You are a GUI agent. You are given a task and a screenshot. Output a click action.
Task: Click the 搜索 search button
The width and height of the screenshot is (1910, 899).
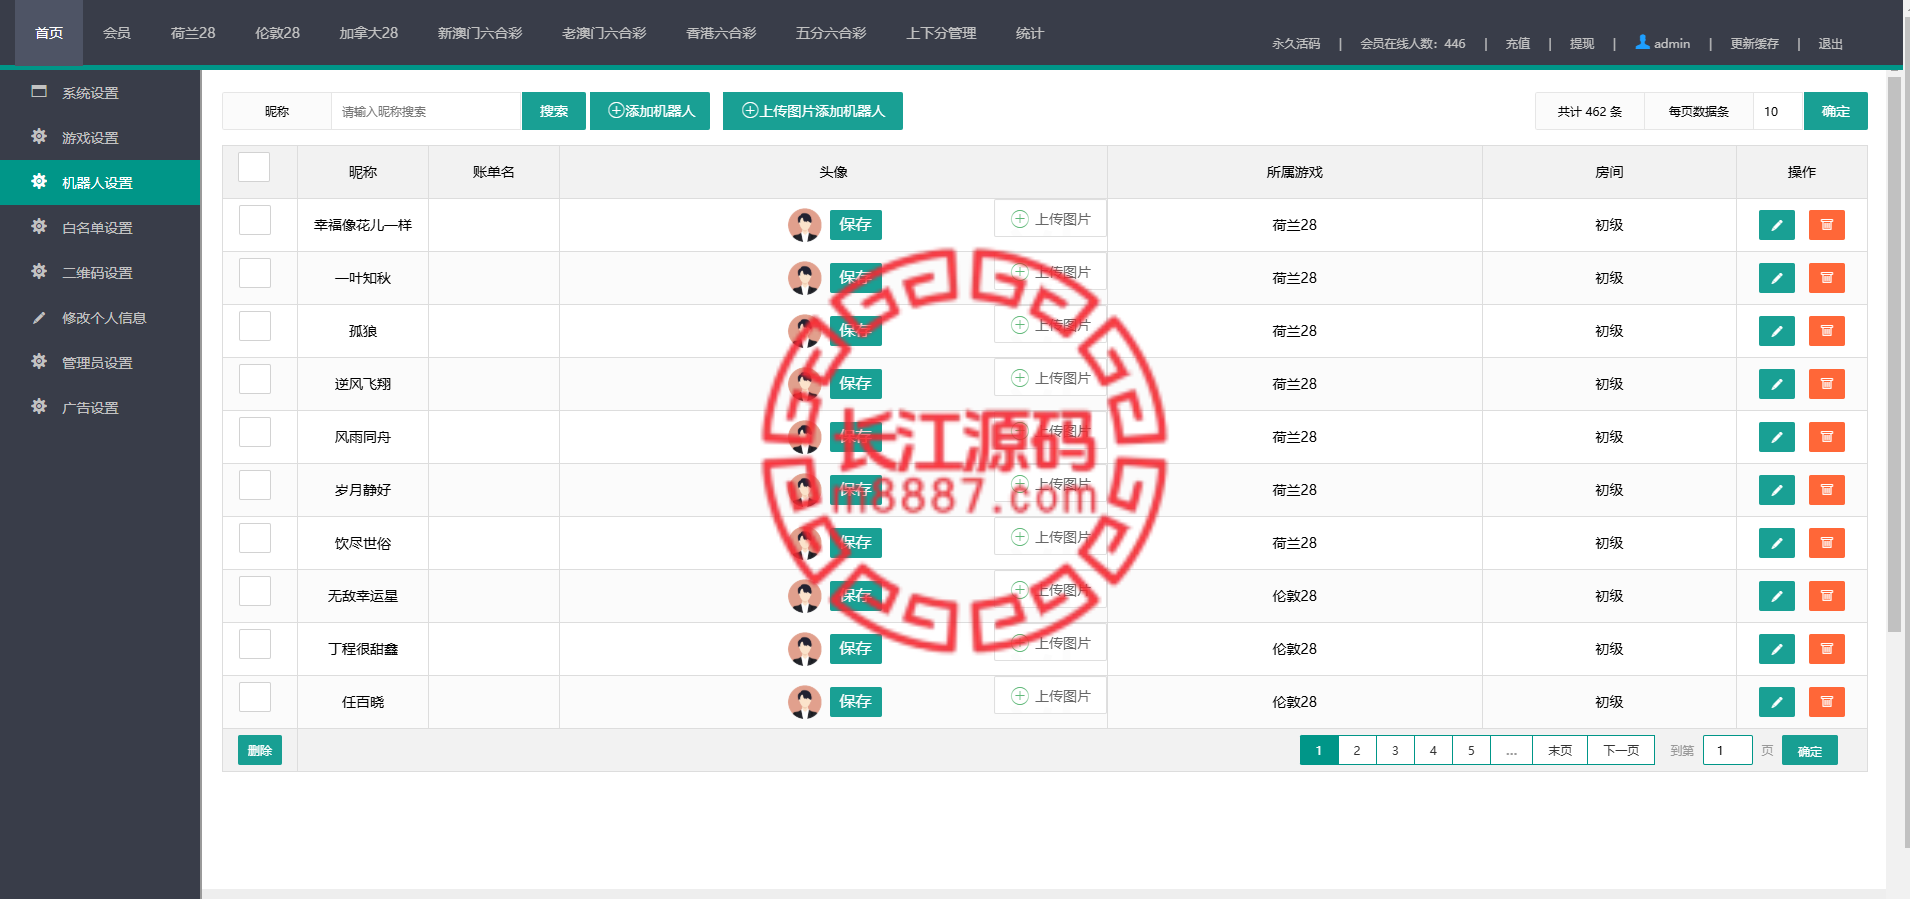[x=554, y=111]
